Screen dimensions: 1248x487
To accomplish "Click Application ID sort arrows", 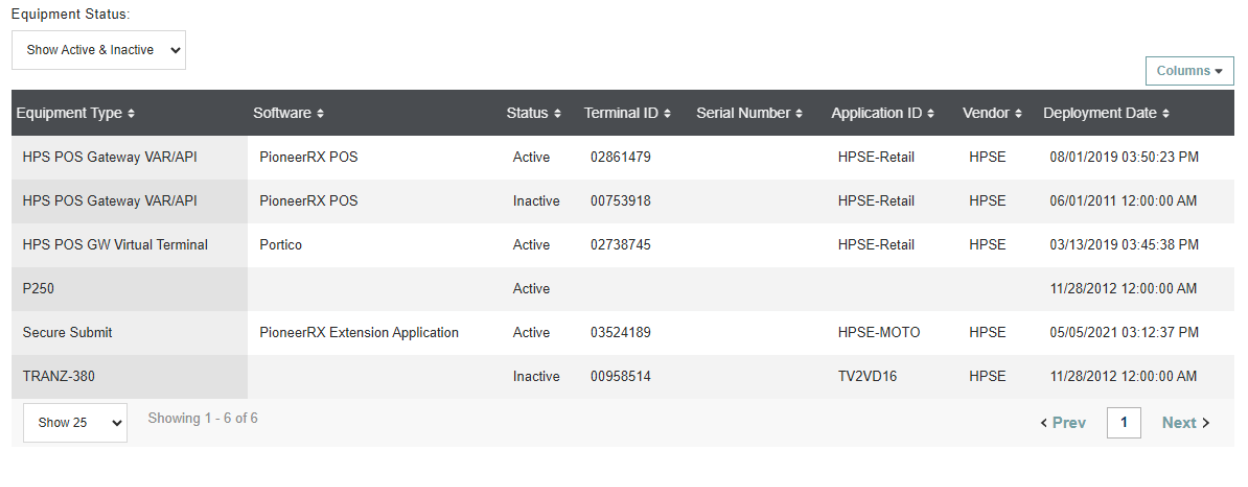I will tap(931, 114).
